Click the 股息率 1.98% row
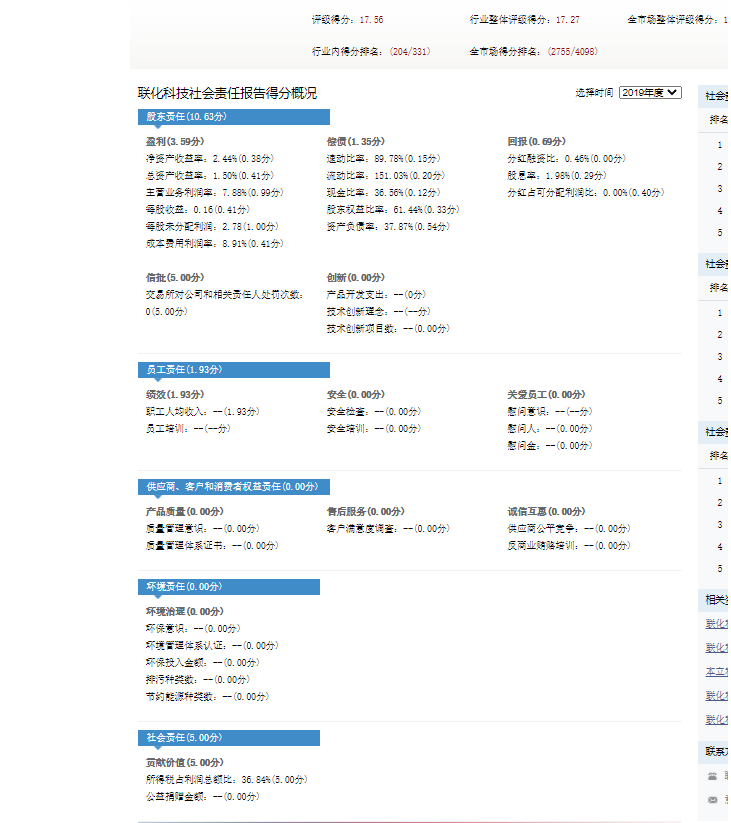731x823 pixels. pos(557,175)
